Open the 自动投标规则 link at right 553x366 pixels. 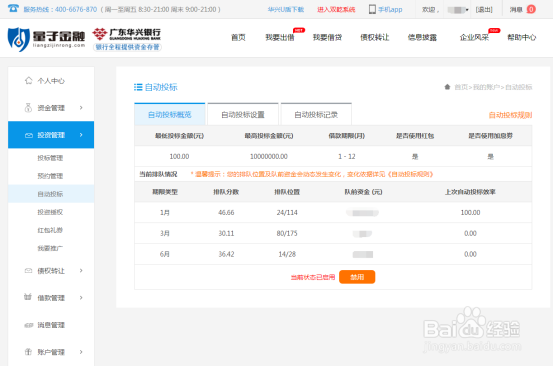tap(510, 115)
